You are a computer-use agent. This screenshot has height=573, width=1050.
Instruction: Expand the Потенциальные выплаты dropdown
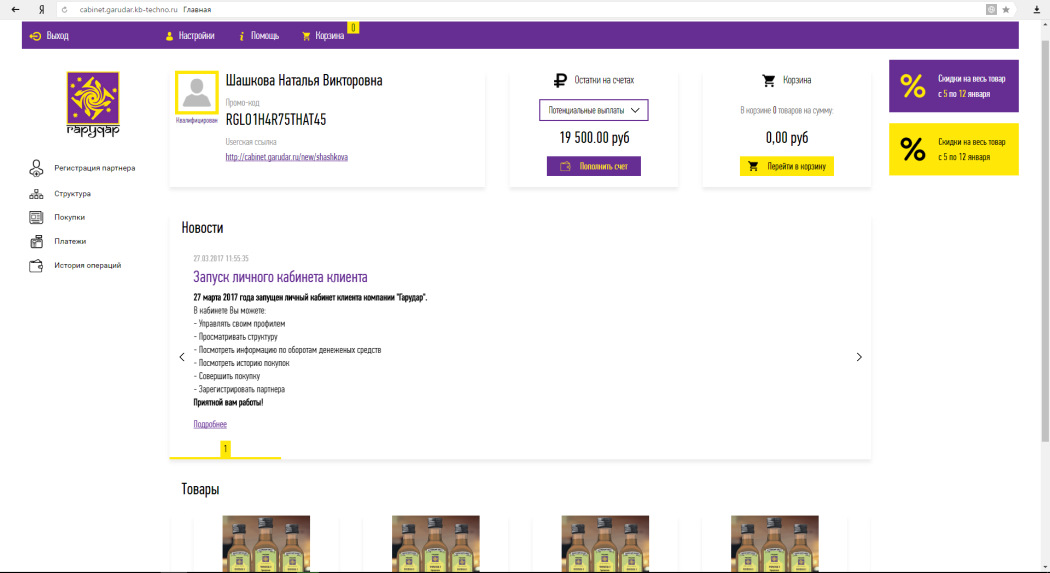coord(594,110)
